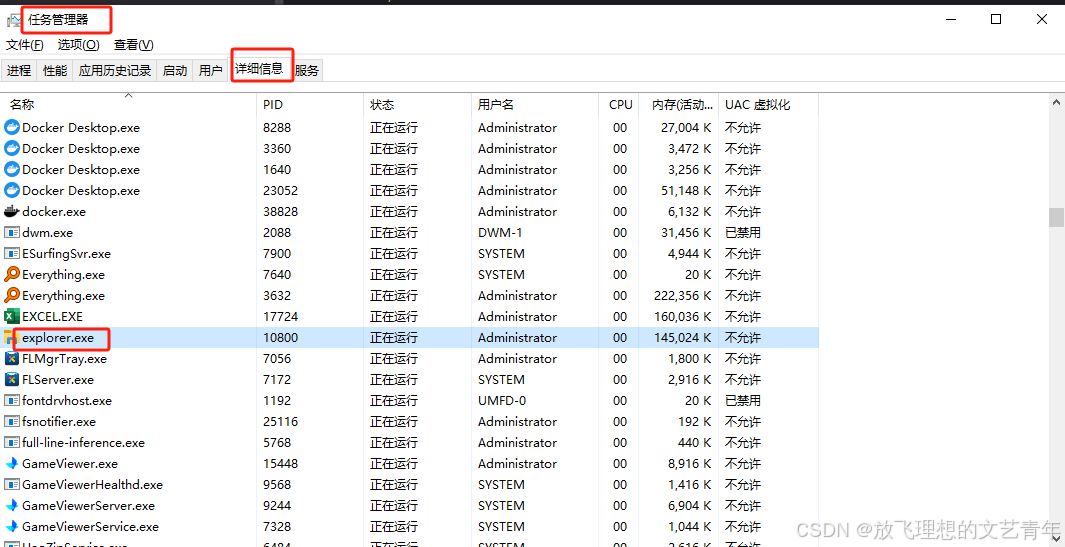The height and width of the screenshot is (547, 1065).
Task: Click Docker Desktop icon for PID 3360
Action: click(x=12, y=148)
